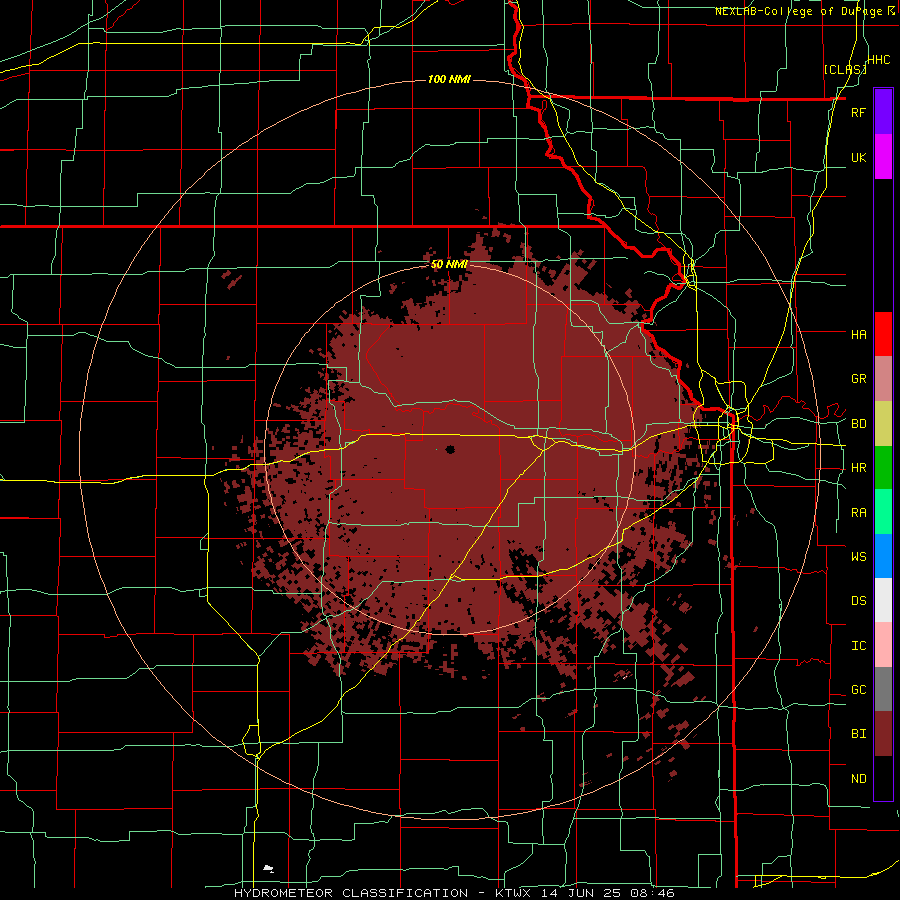Click the IC legend label
The image size is (900, 900).
[858, 646]
